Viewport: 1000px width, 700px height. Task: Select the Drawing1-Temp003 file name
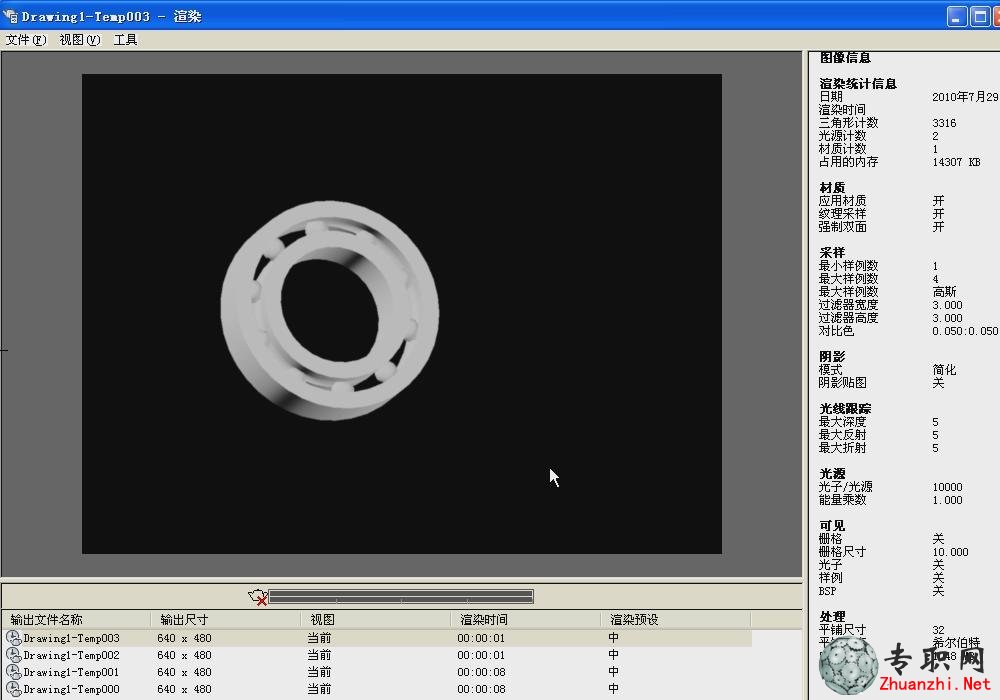[x=71, y=638]
